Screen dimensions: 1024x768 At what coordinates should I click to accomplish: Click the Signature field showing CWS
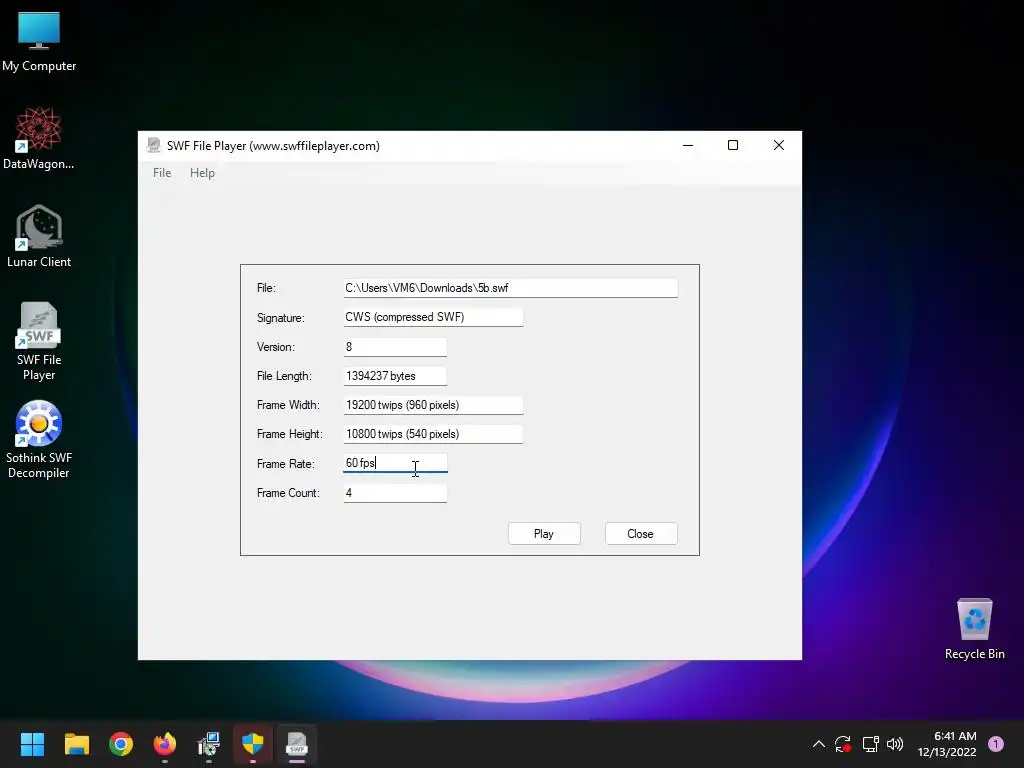[x=433, y=317]
